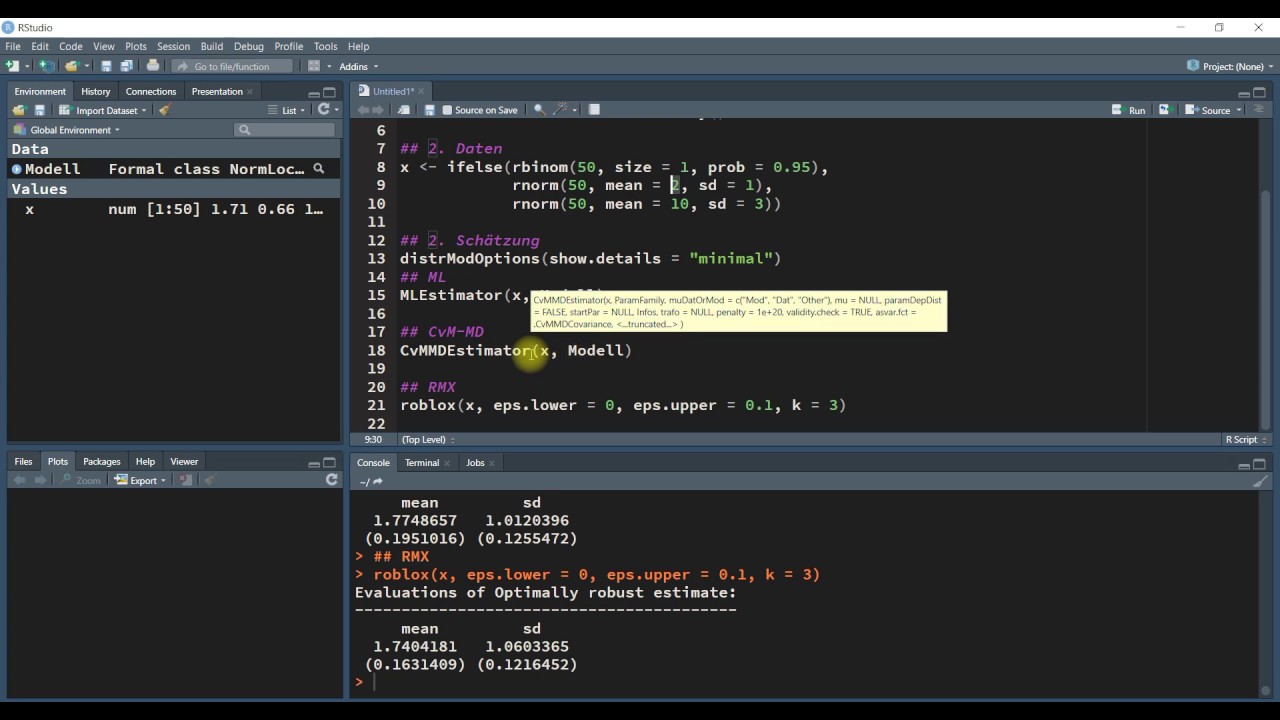
Task: Save workspace icon in Environment pane
Action: pyautogui.click(x=40, y=110)
